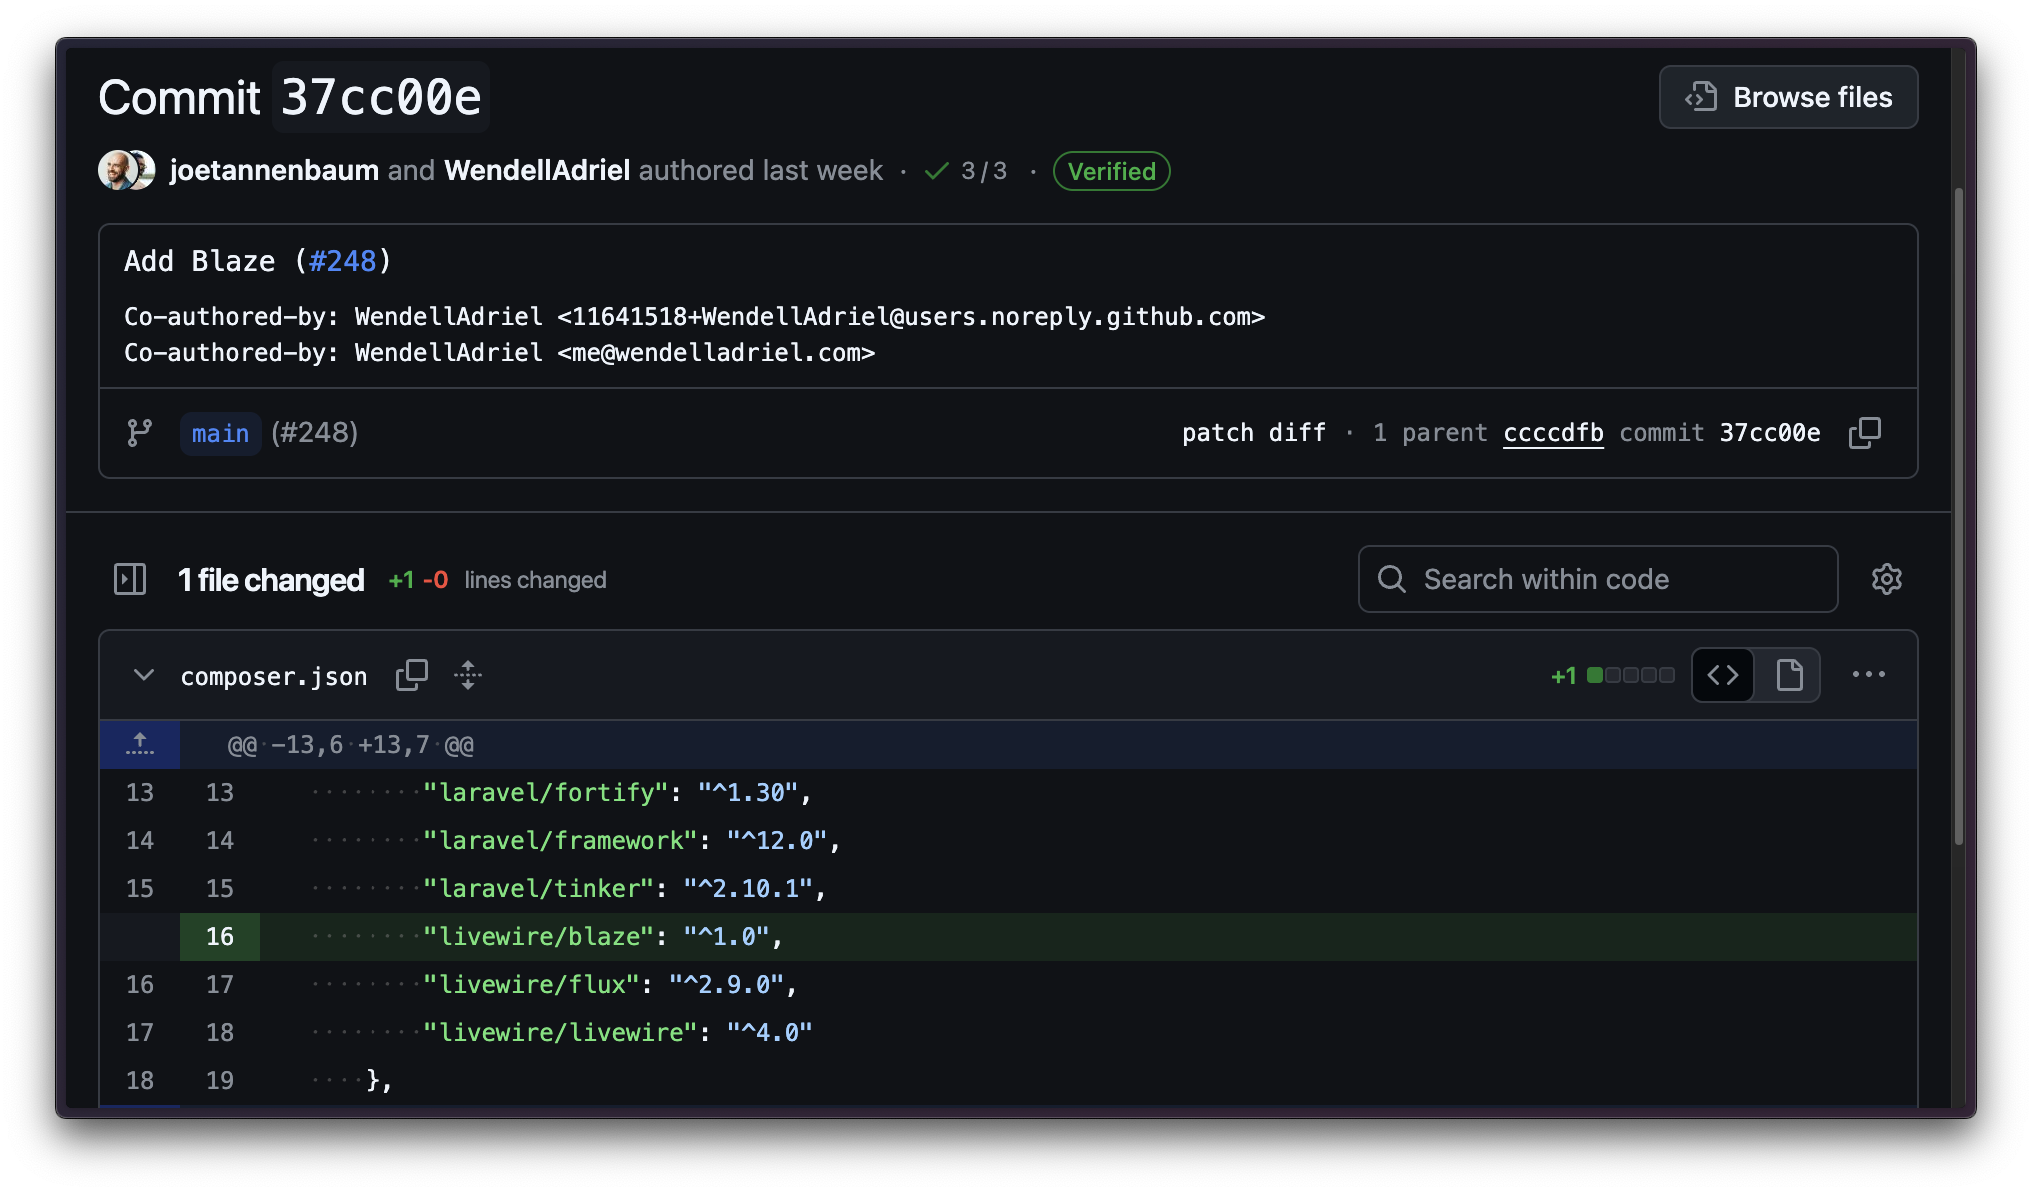Click the composer.json file name
This screenshot has width=2032, height=1192.
274,677
